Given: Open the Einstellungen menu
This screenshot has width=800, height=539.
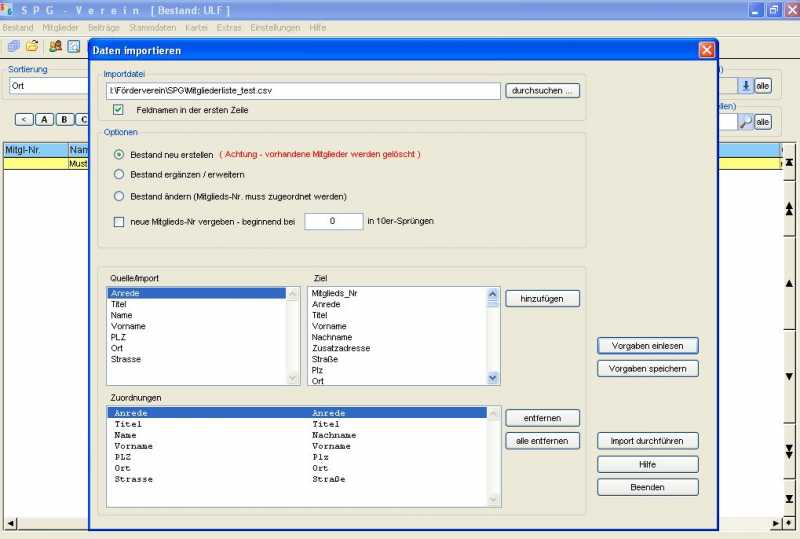Looking at the screenshot, I should point(275,27).
